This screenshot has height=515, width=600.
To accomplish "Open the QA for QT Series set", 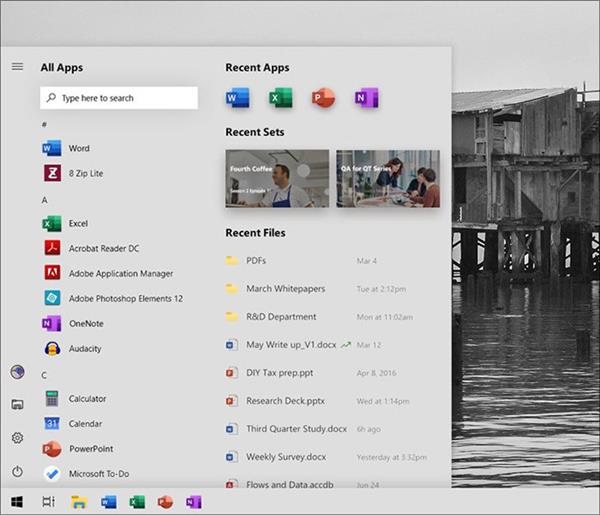I will click(388, 178).
